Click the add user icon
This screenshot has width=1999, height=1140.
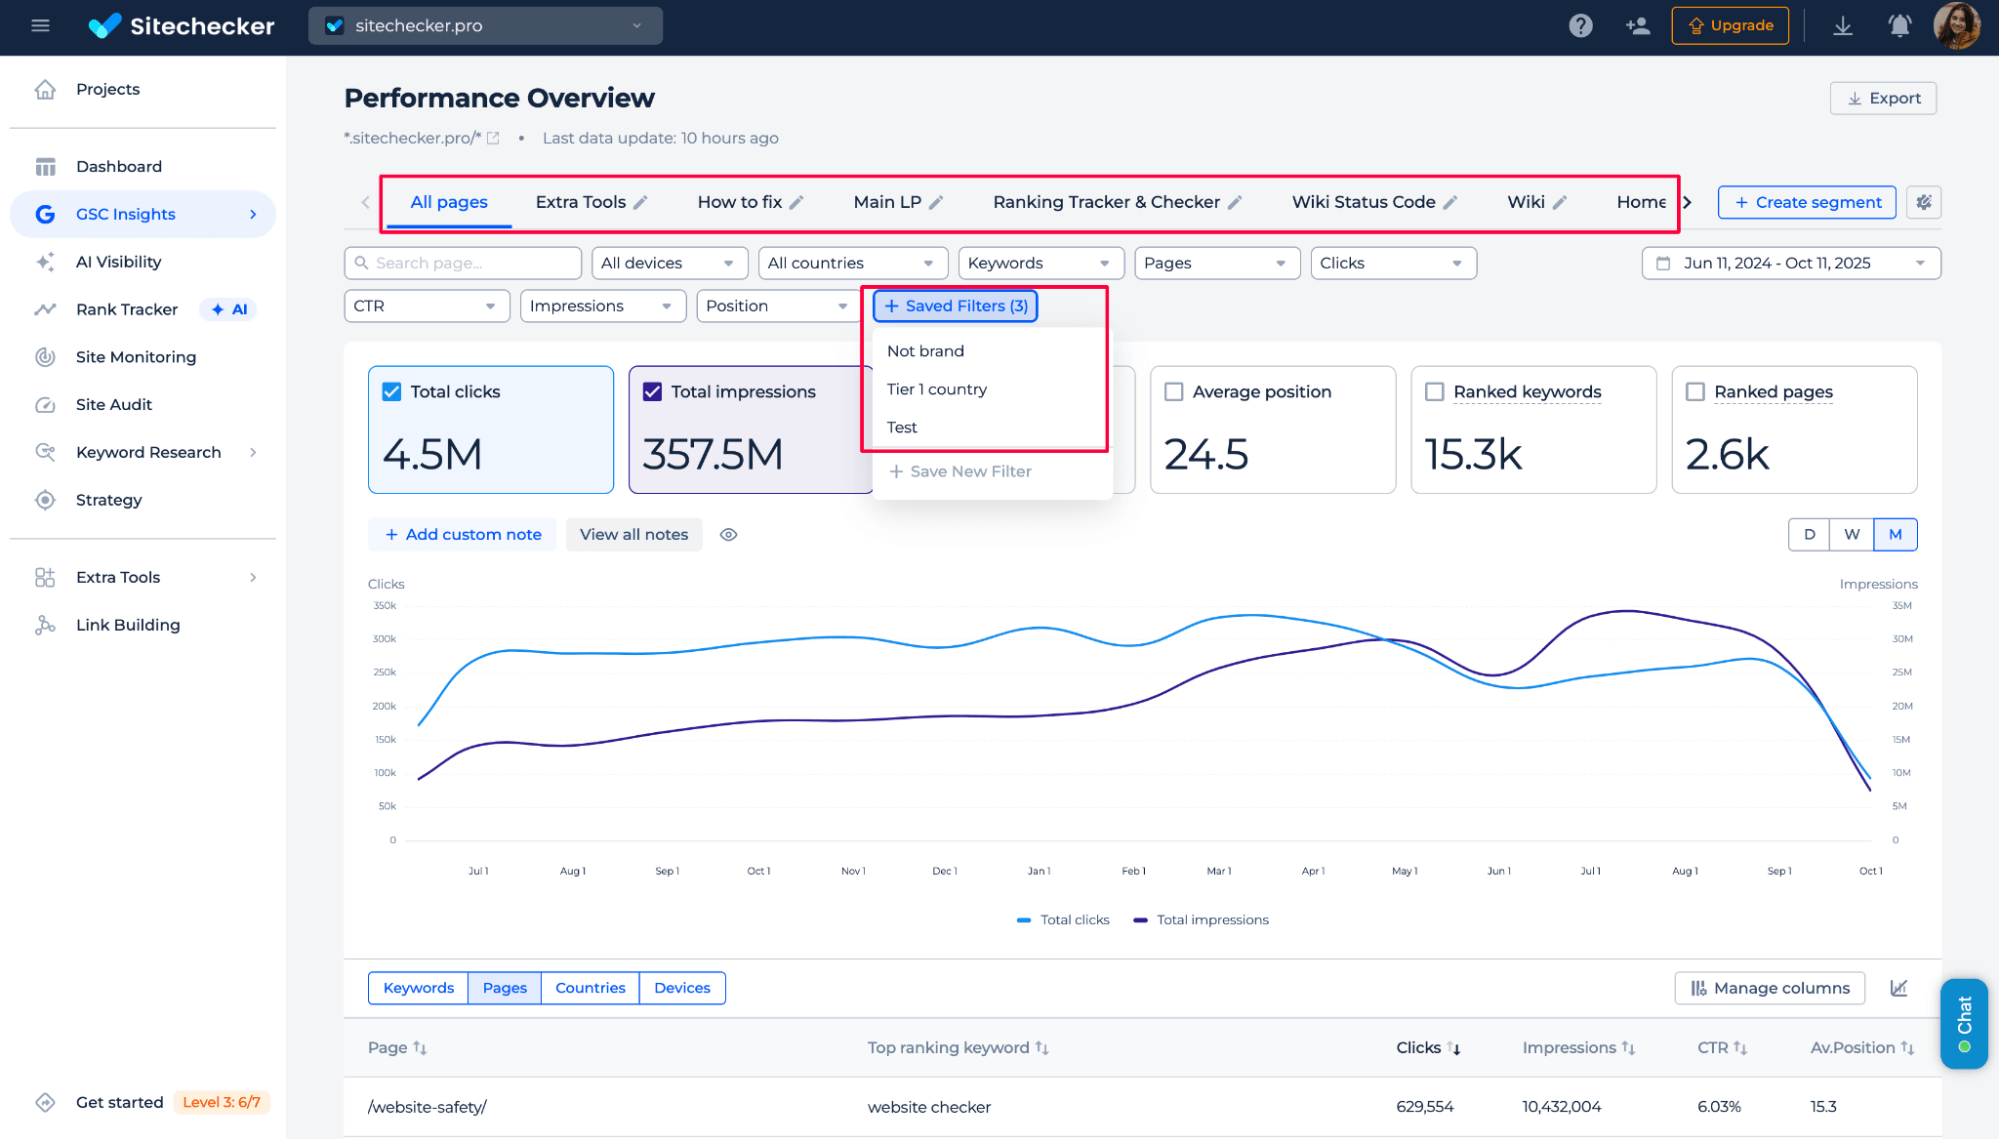tap(1637, 26)
